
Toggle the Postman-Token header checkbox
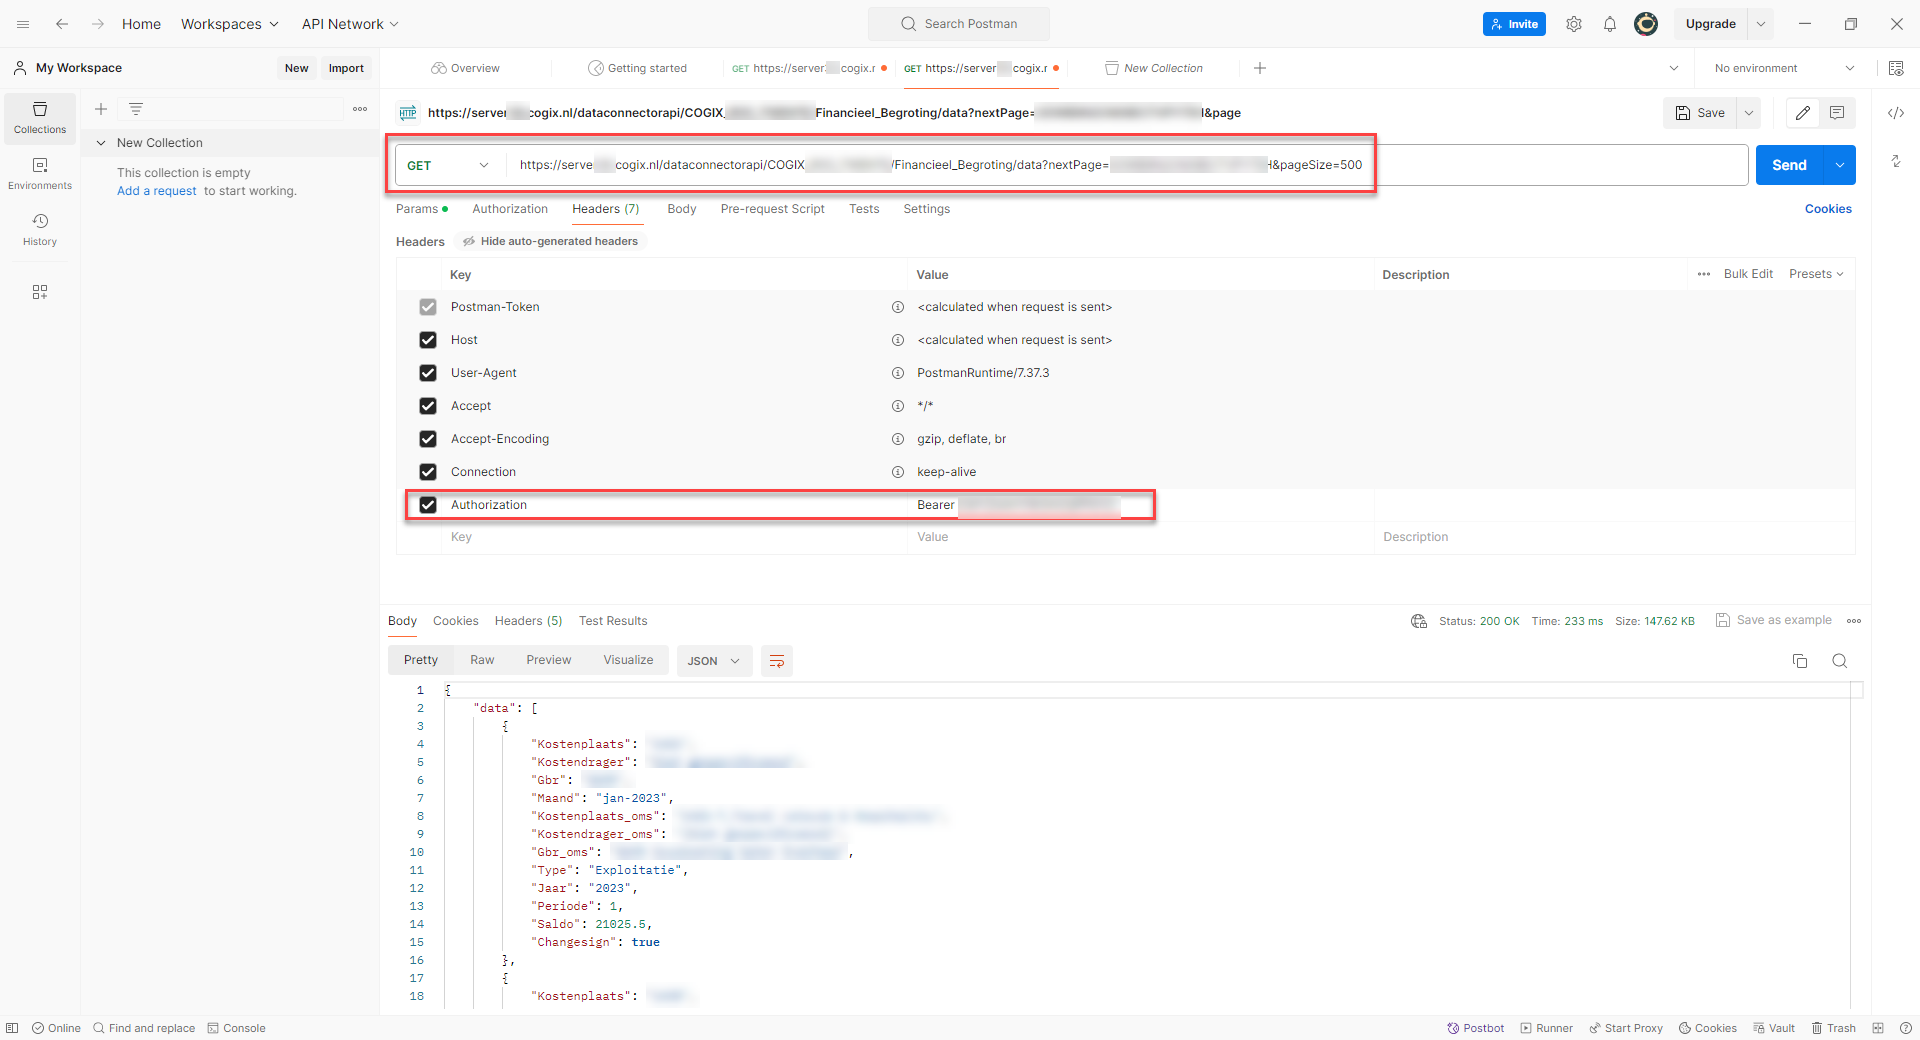[x=428, y=307]
